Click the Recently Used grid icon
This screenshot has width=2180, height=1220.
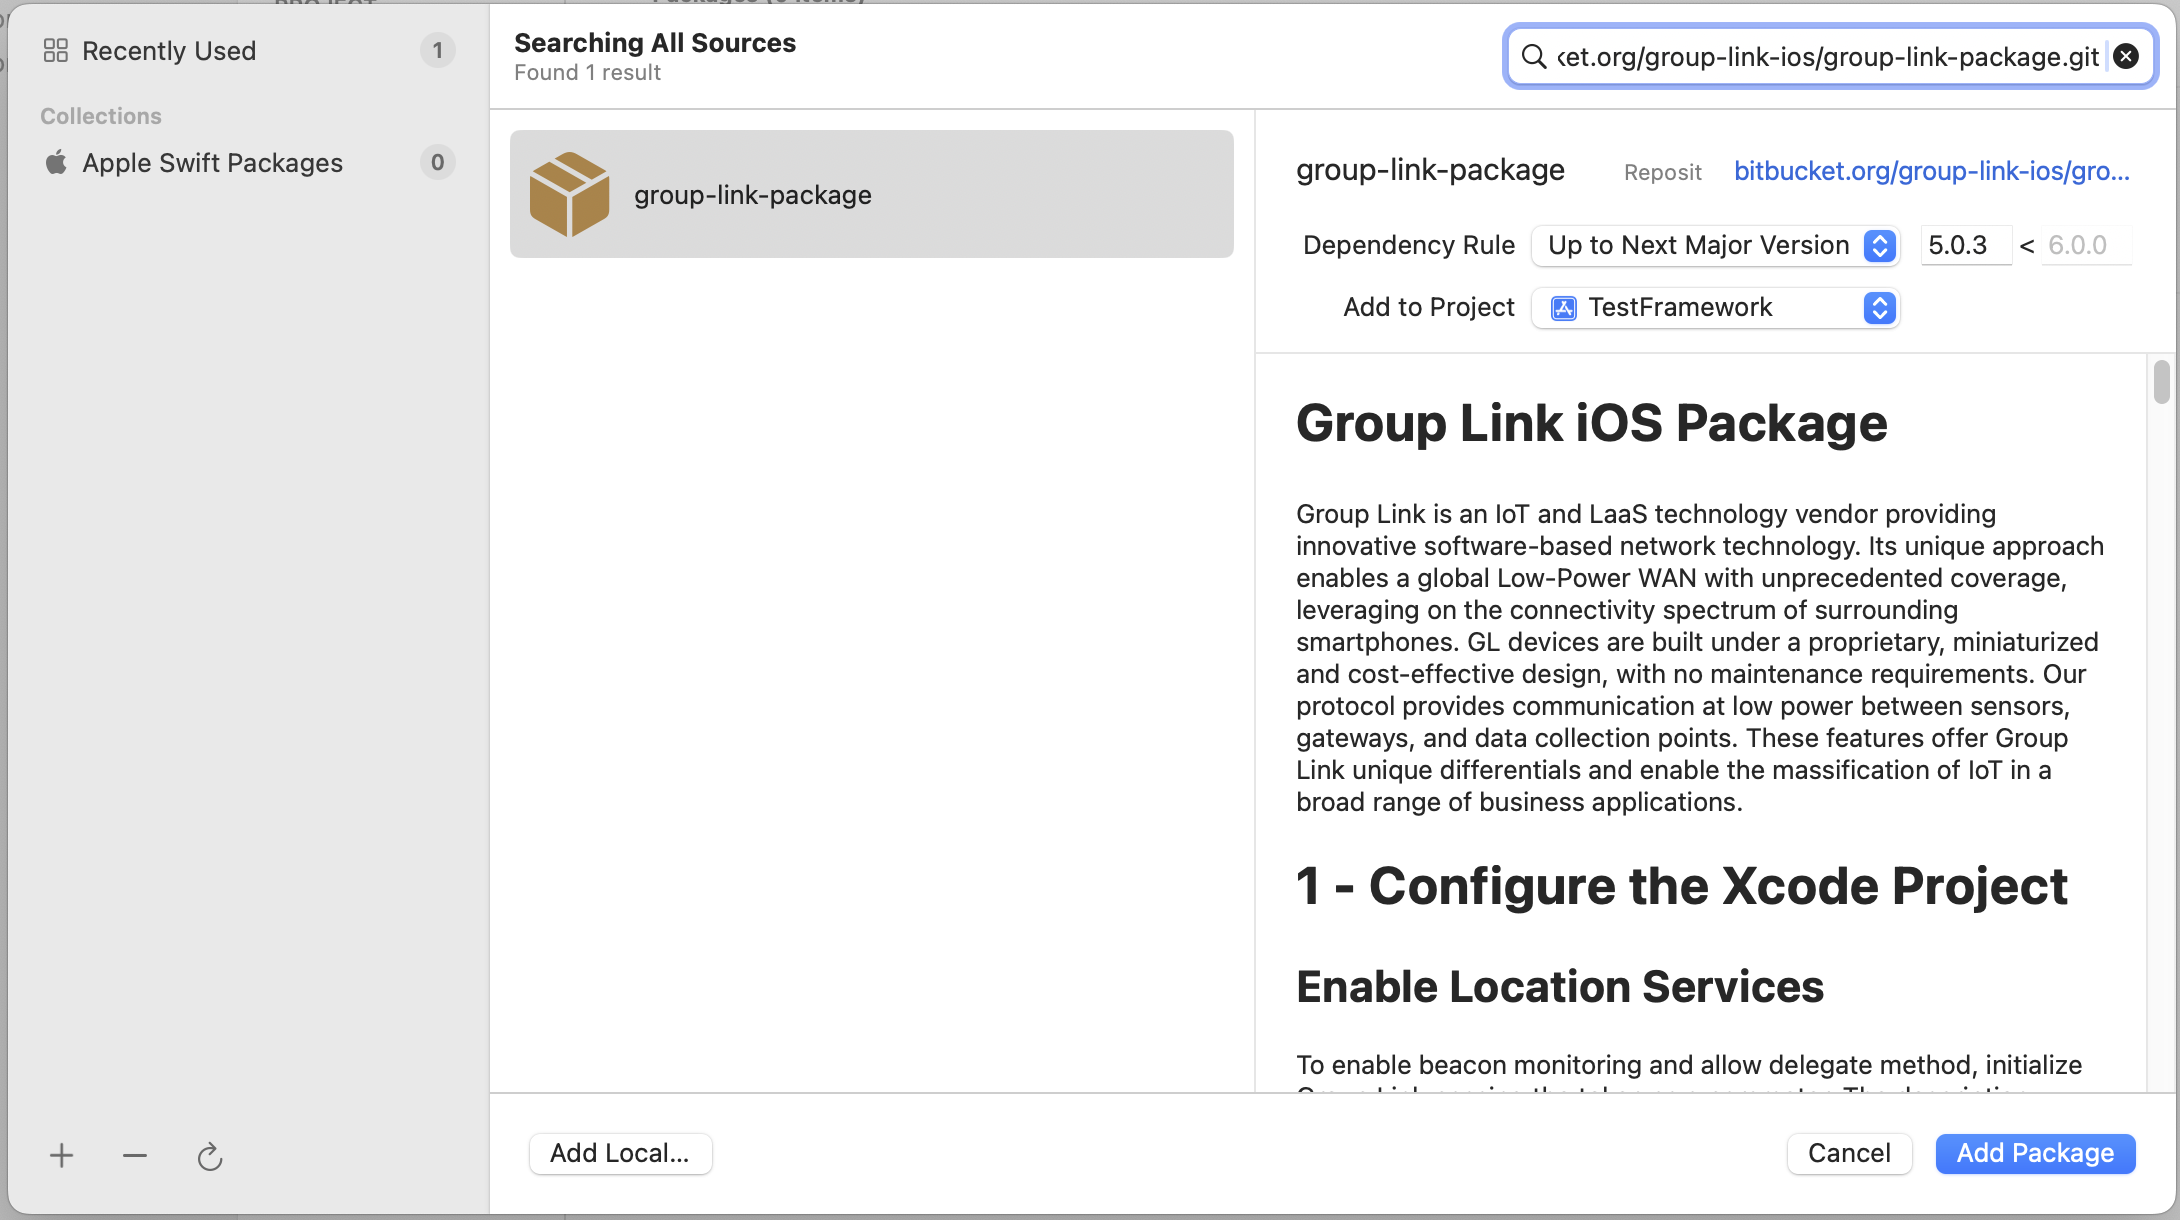coord(56,51)
